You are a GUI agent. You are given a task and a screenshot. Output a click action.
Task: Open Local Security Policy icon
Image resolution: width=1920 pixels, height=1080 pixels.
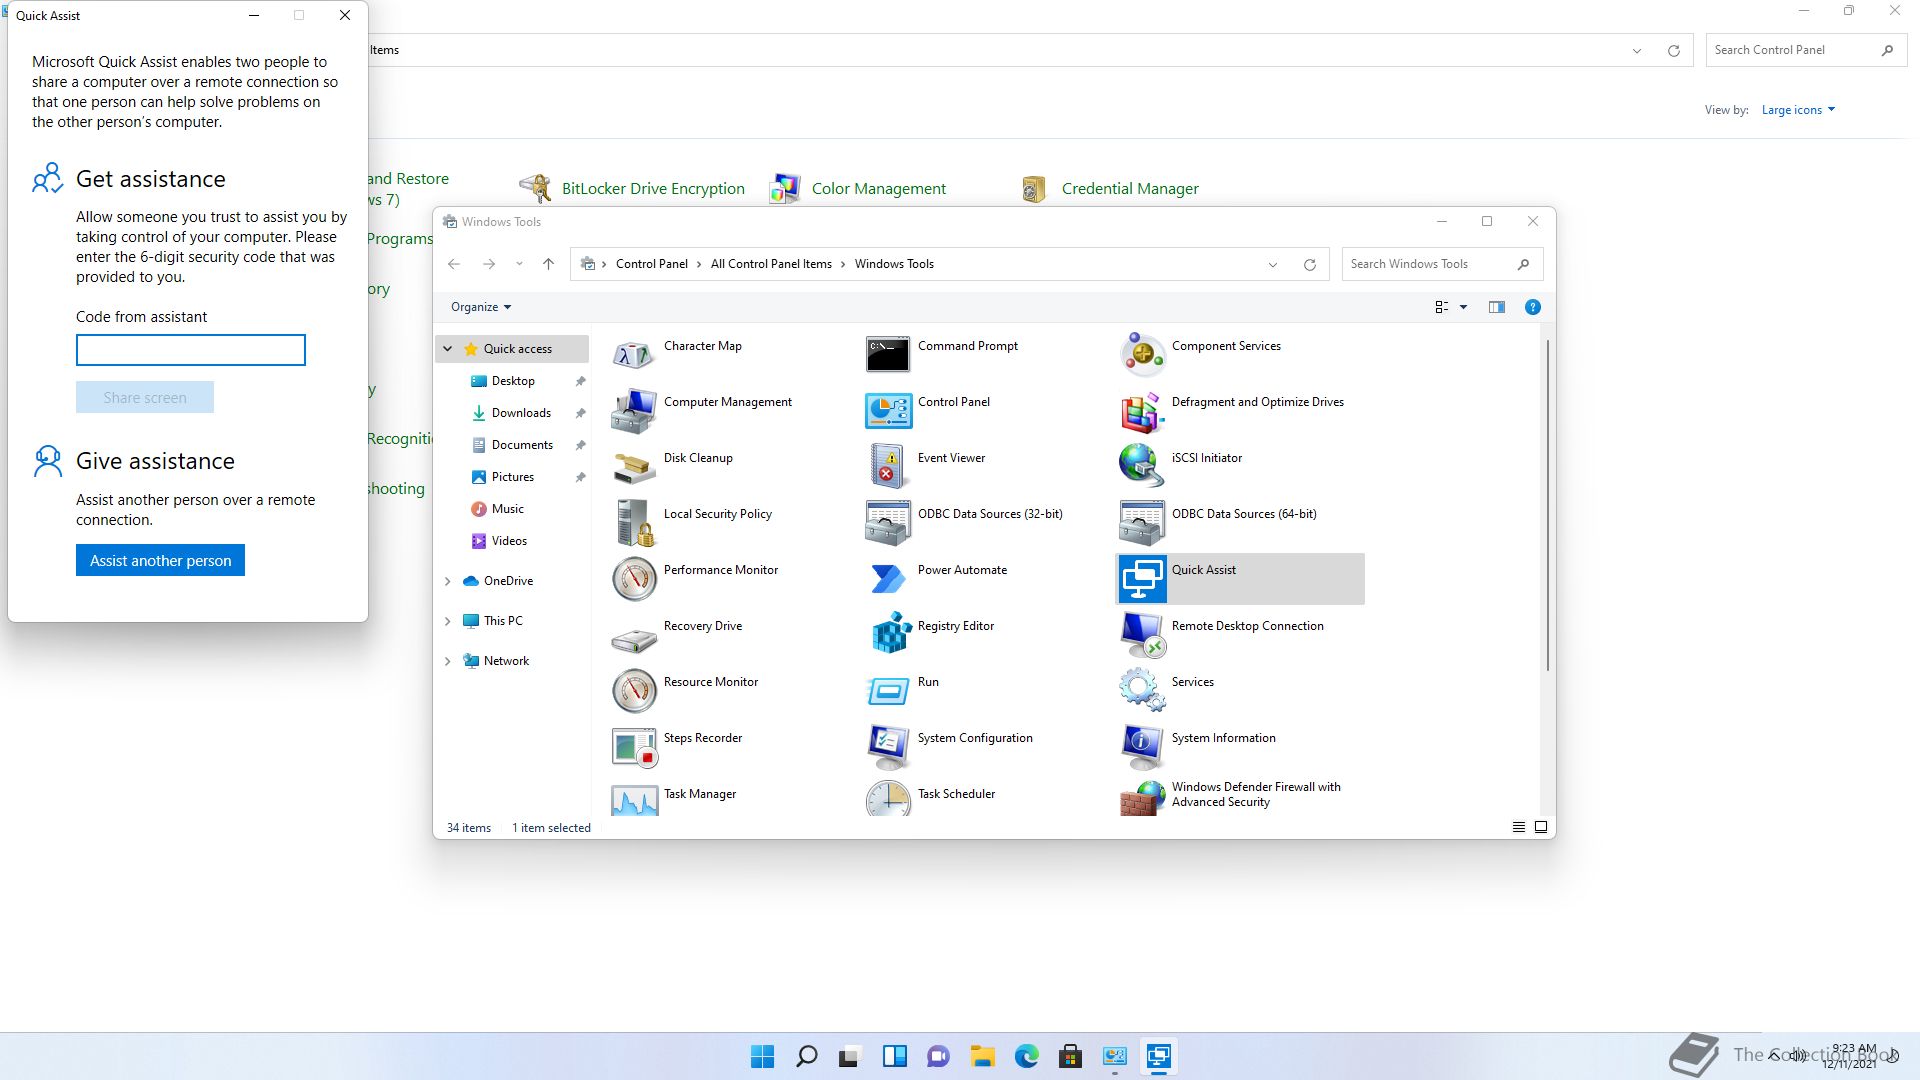pyautogui.click(x=634, y=522)
